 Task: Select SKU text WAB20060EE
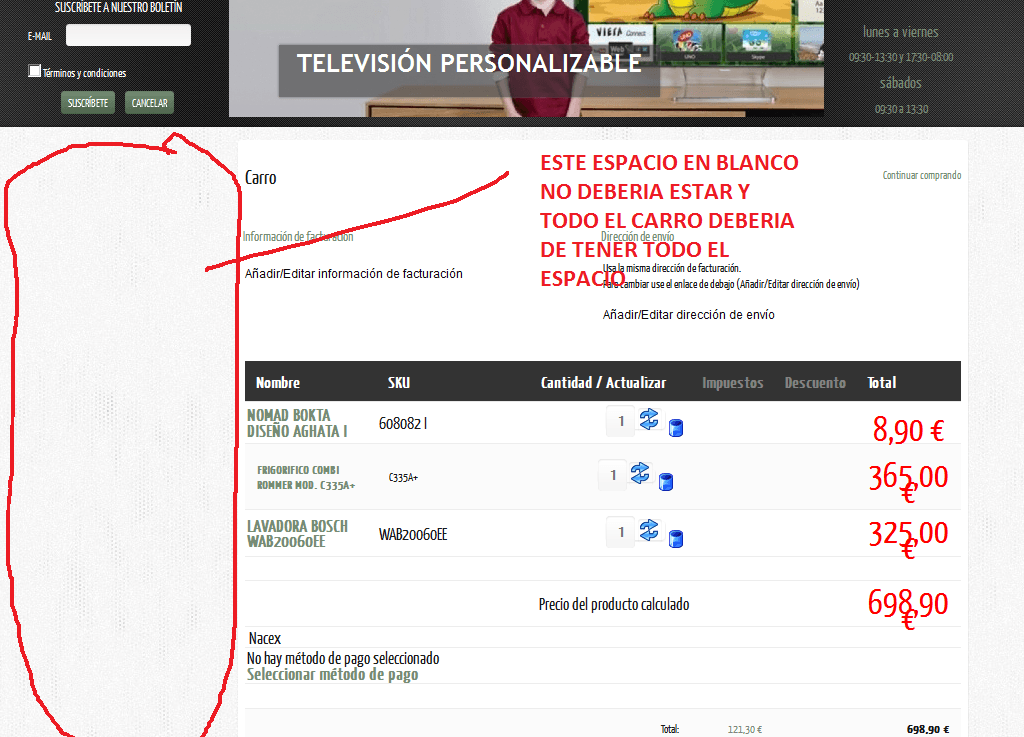point(413,534)
